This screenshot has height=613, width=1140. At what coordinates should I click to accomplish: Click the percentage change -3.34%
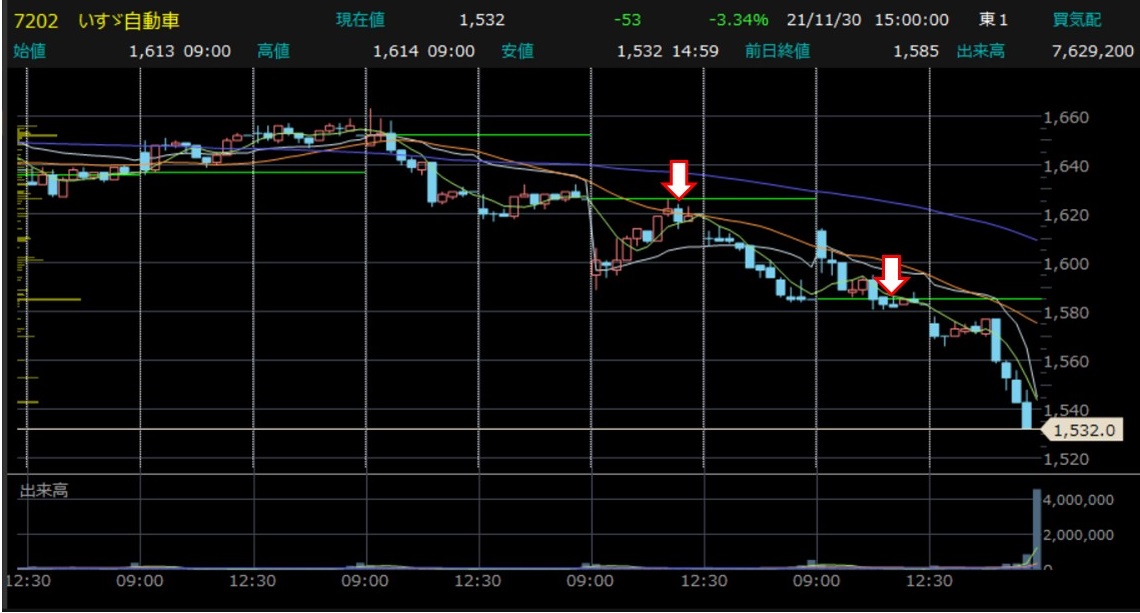739,20
